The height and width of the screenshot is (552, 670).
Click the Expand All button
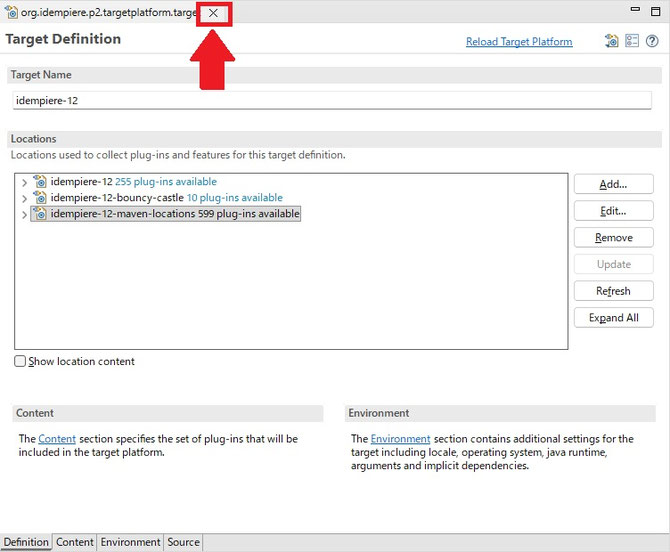(614, 317)
